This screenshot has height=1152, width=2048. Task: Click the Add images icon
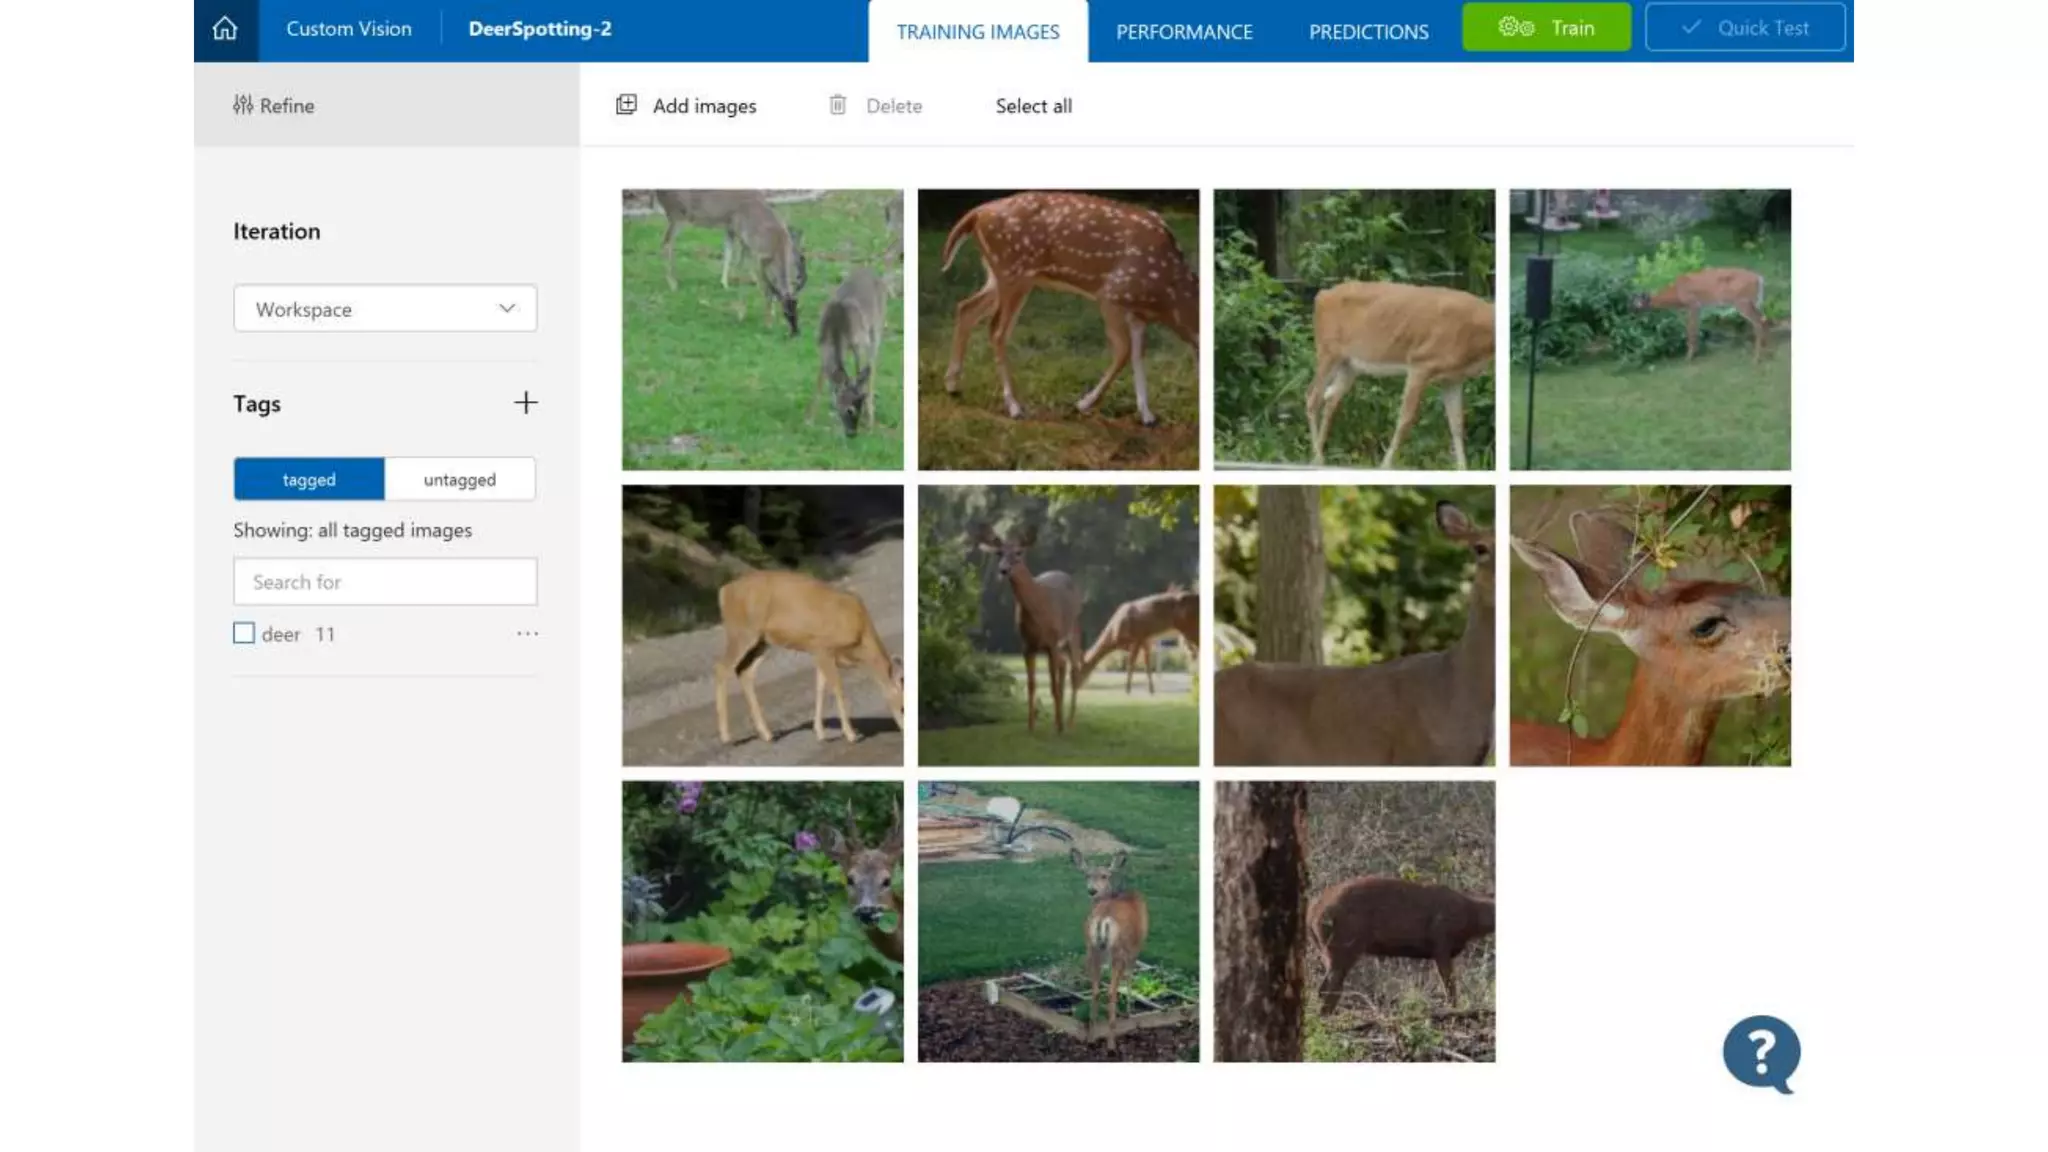(x=627, y=105)
